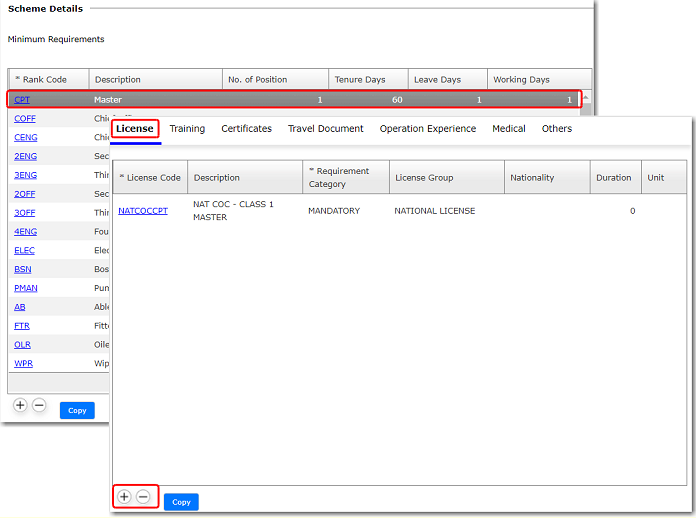Open the Certificates tab

pos(246,129)
